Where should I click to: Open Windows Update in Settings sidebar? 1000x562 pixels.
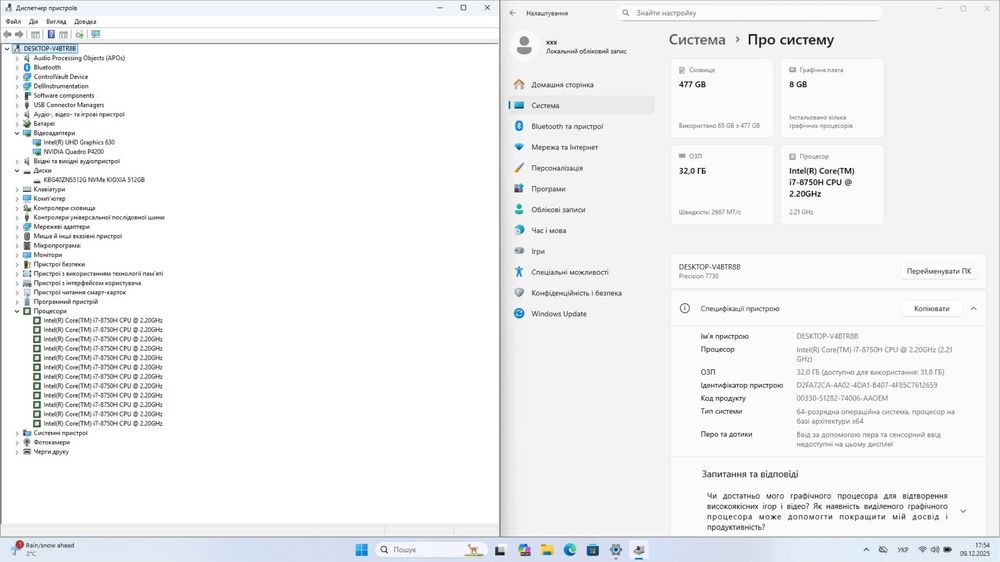pyautogui.click(x=582, y=314)
